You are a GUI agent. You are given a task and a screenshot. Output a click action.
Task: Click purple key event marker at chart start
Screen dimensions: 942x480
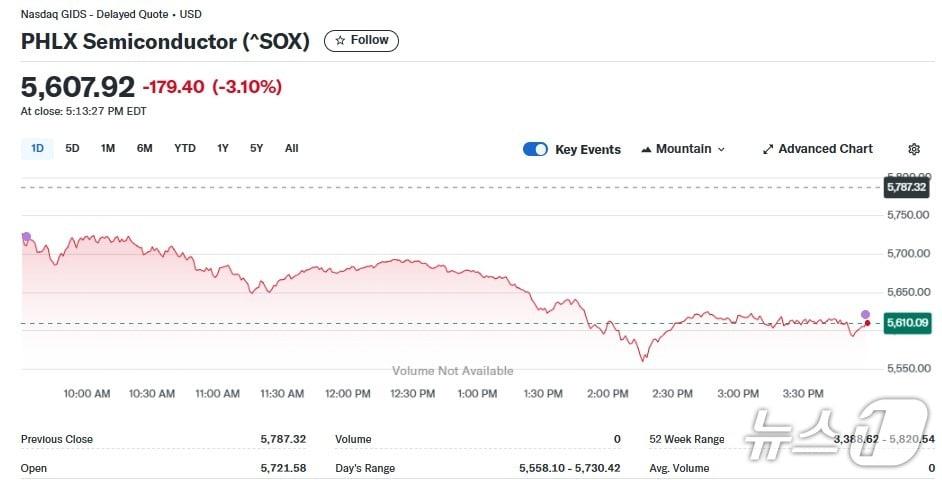tap(26, 237)
